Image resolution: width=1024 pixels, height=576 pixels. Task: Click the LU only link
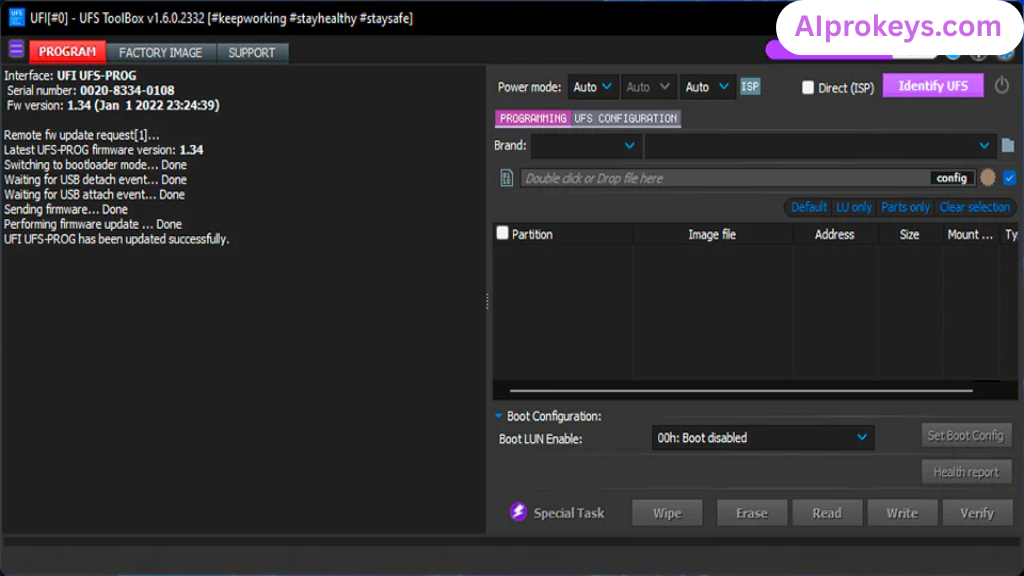[x=854, y=207]
